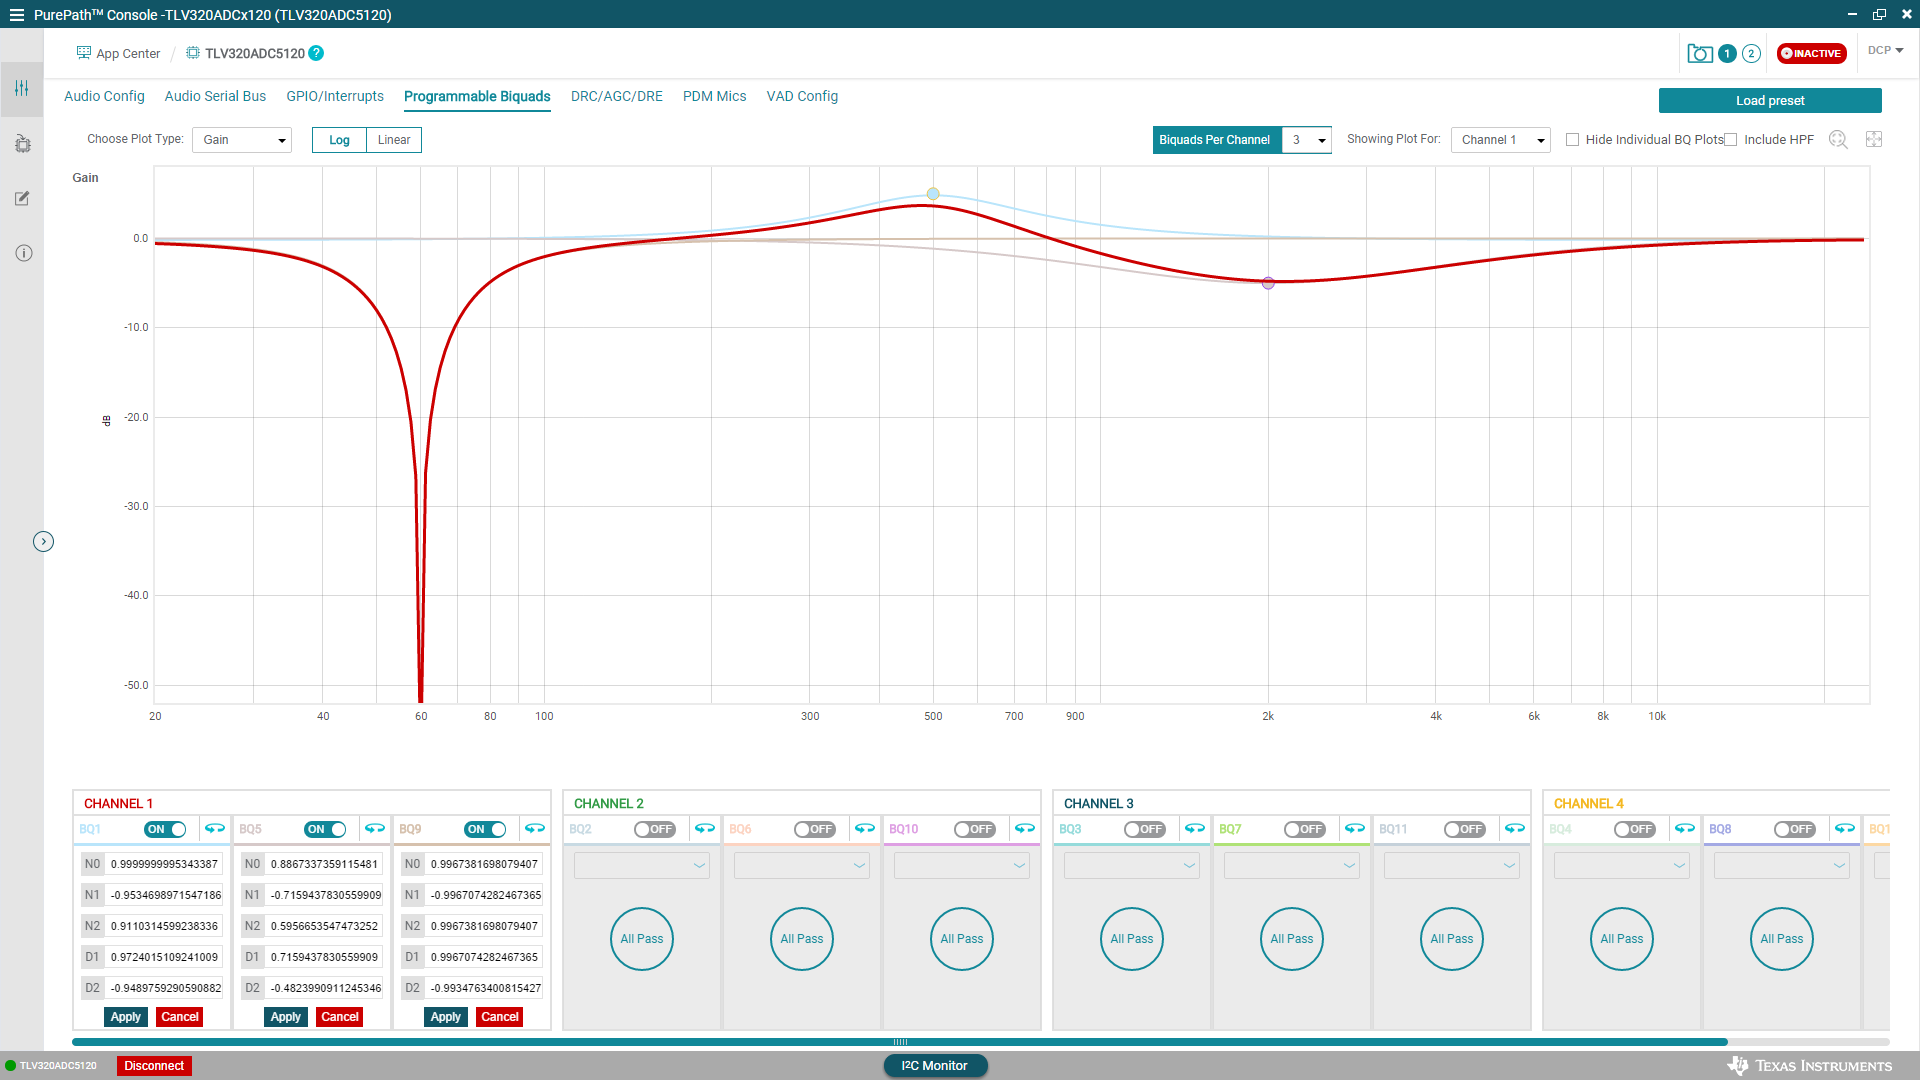Click the Load preset button
Image resolution: width=1920 pixels, height=1080 pixels.
[1769, 101]
